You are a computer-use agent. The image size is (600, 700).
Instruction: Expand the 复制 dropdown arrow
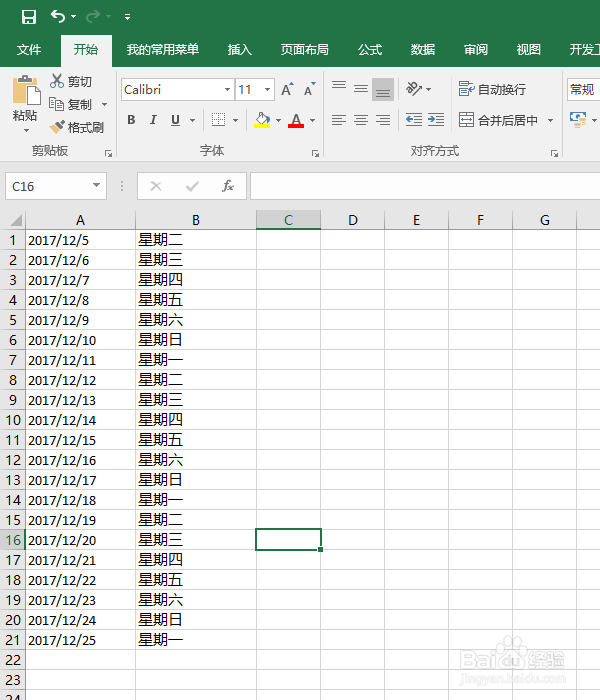point(104,104)
